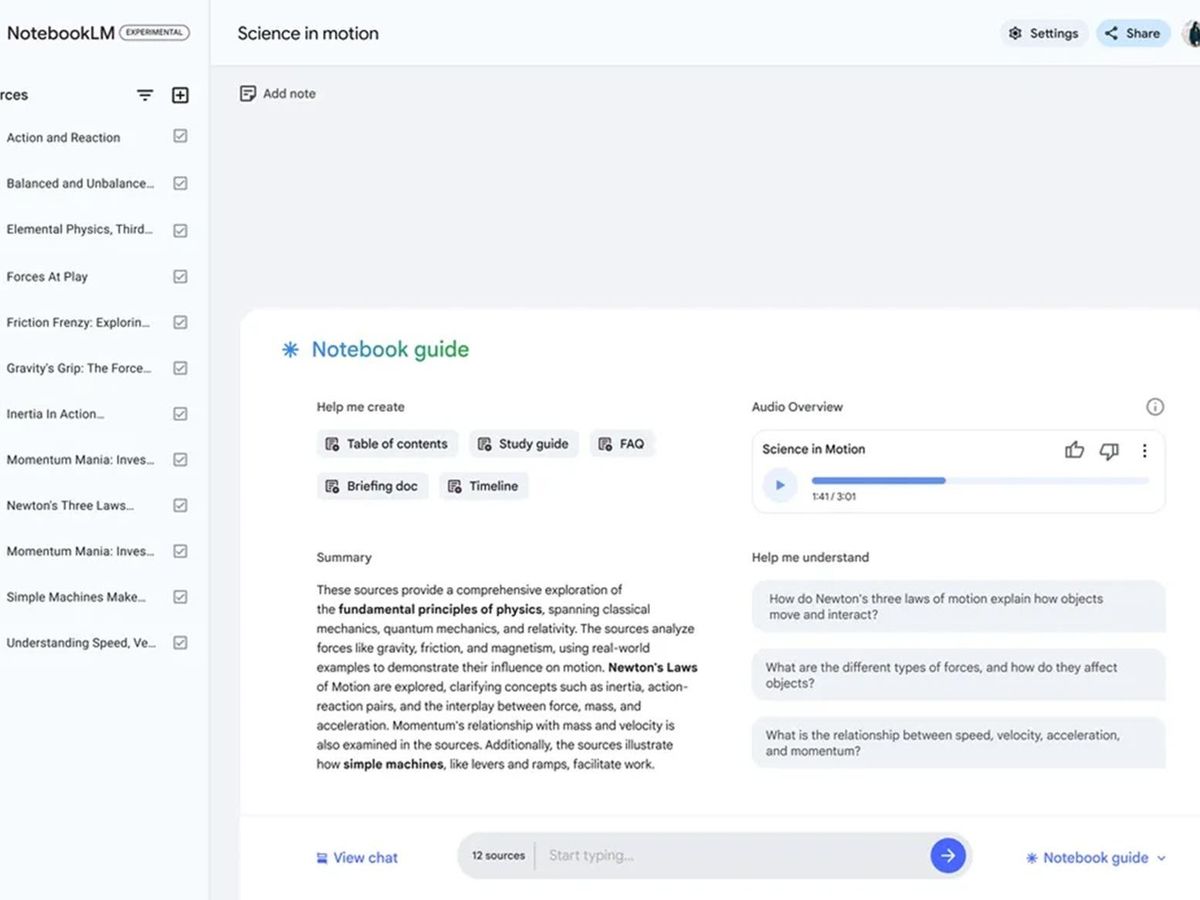Uncheck the Action and Reaction source
This screenshot has height=900, width=1200.
[180, 137]
